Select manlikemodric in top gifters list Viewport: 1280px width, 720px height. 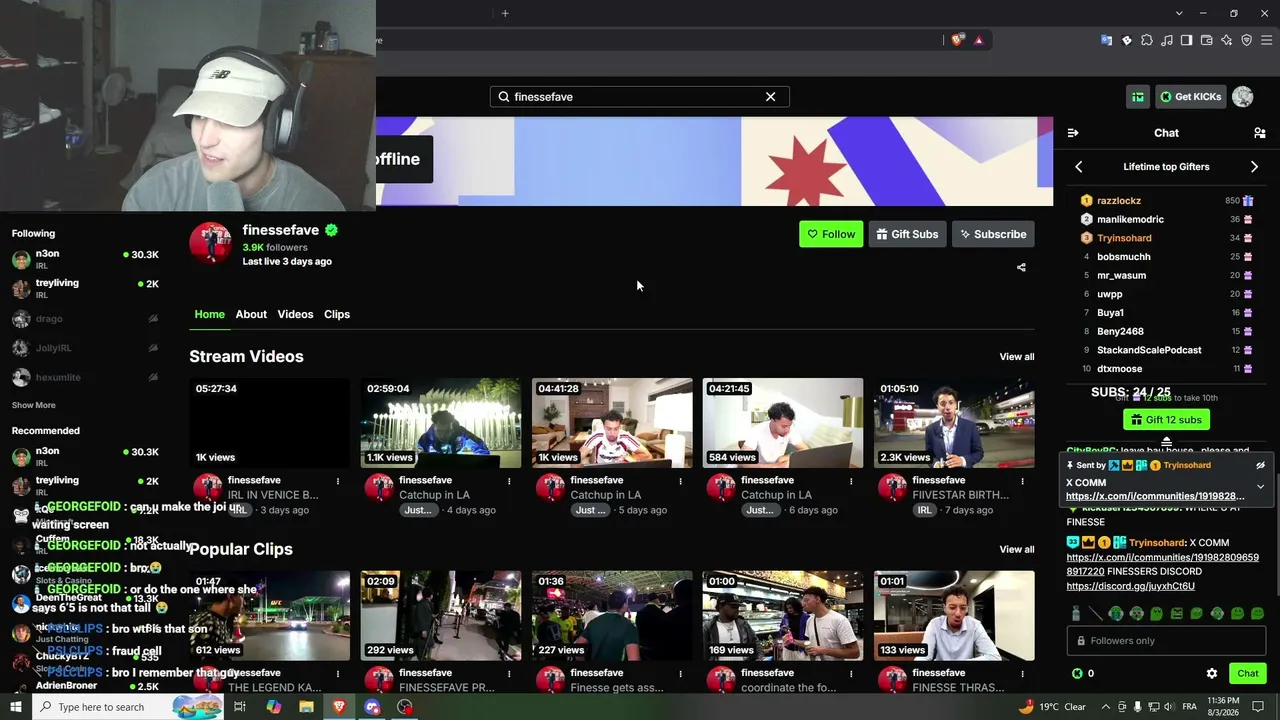point(1130,220)
